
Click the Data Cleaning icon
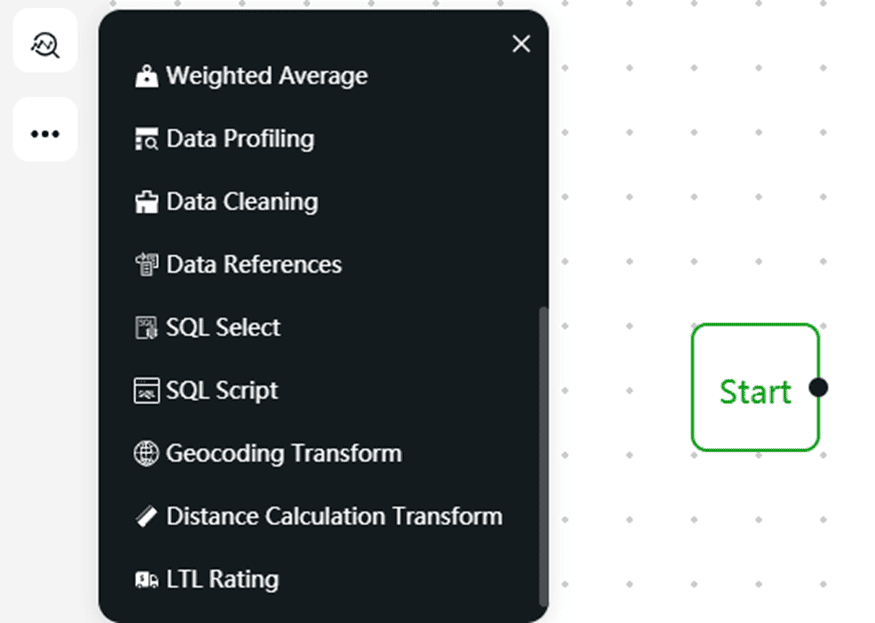coord(146,203)
